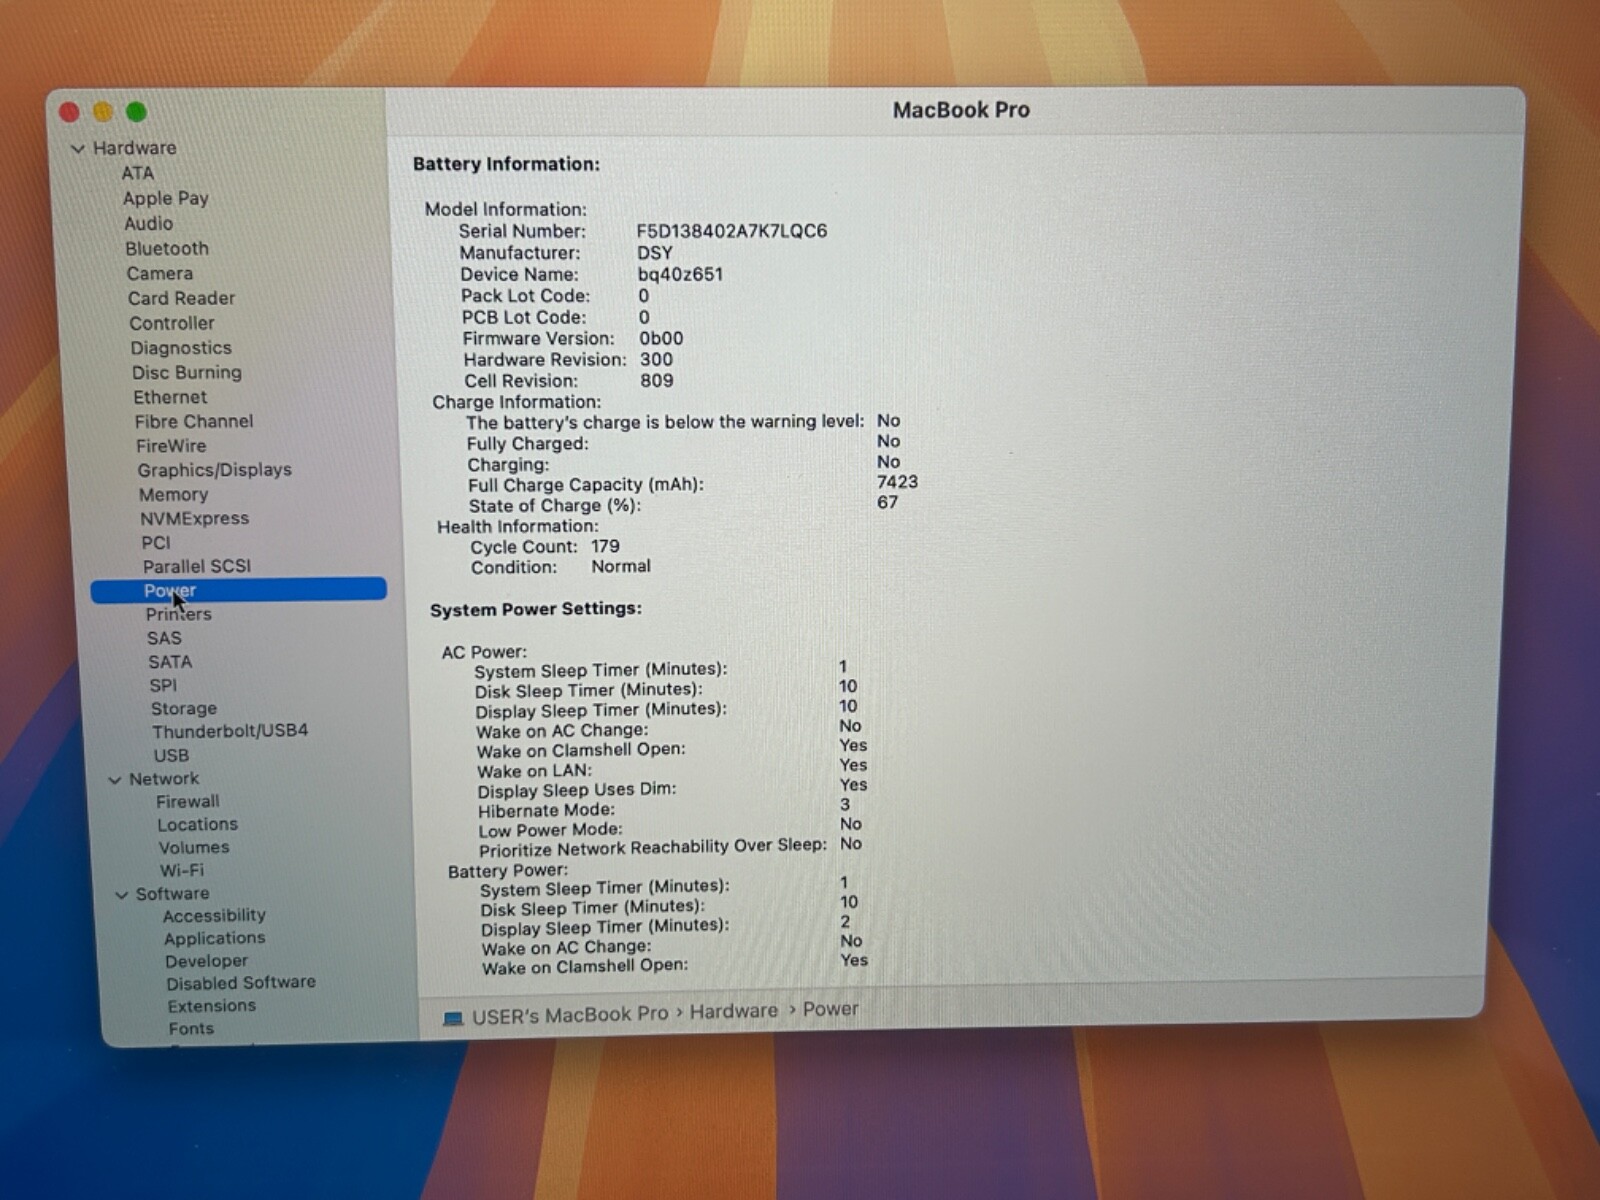The image size is (1600, 1200).
Task: Click the computer icon in the path bar
Action: pos(453,1018)
